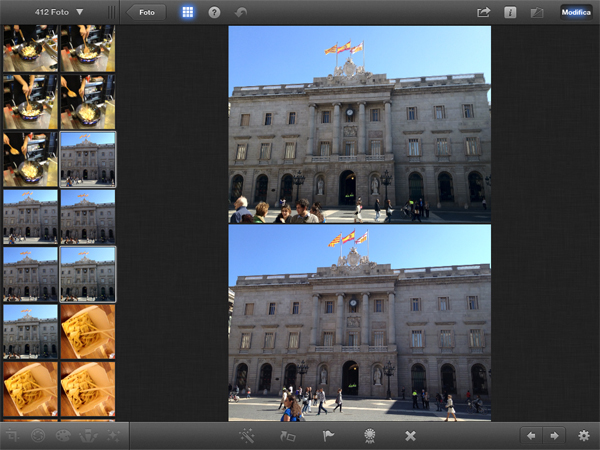600x450 pixels.
Task: Select the upper large building photo
Action: [360, 124]
